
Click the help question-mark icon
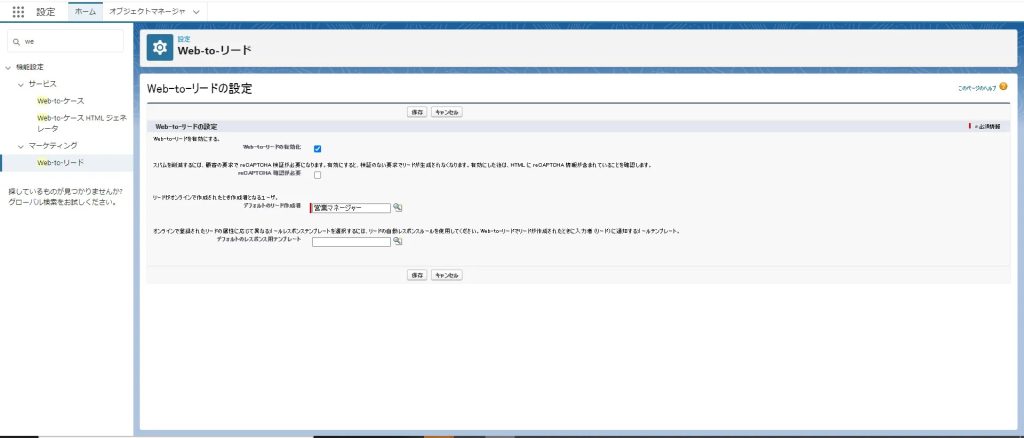tap(1003, 86)
